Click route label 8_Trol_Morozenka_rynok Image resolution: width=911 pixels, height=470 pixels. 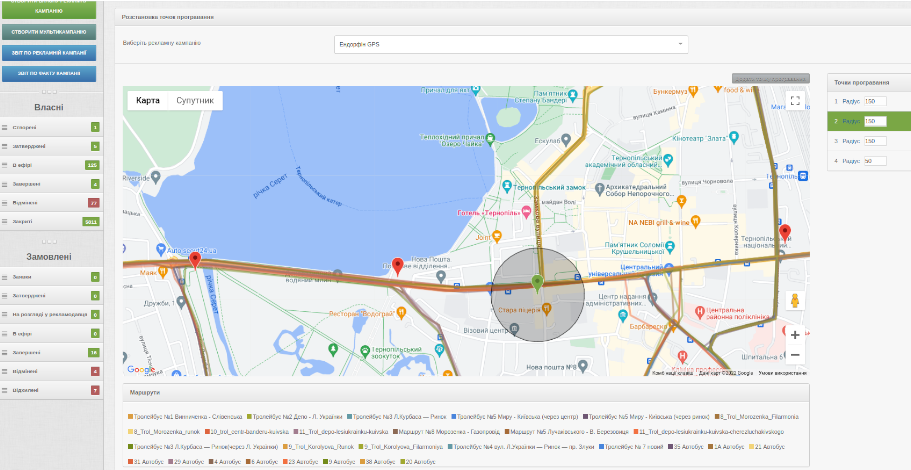pos(167,432)
